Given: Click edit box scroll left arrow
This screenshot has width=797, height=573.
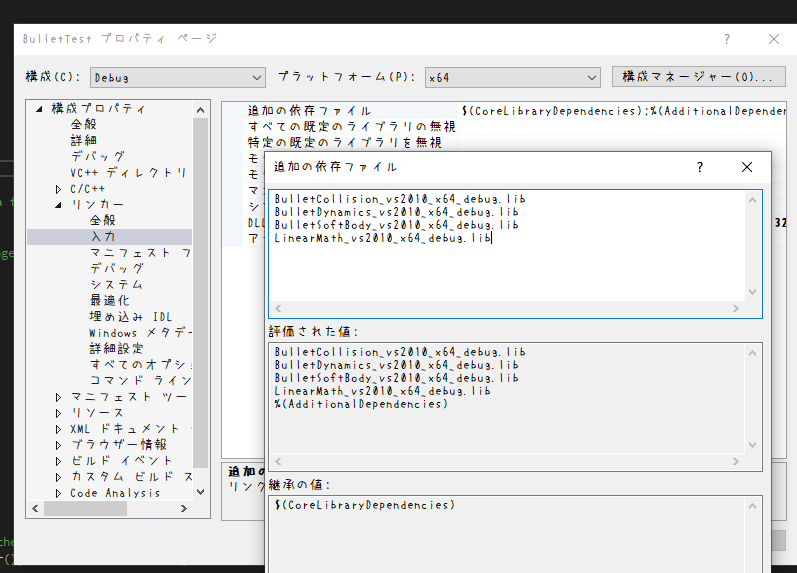Looking at the screenshot, I should click(x=278, y=309).
